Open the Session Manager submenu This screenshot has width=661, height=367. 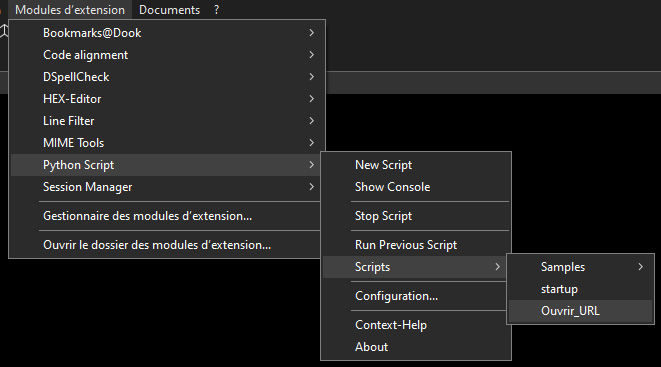point(167,187)
